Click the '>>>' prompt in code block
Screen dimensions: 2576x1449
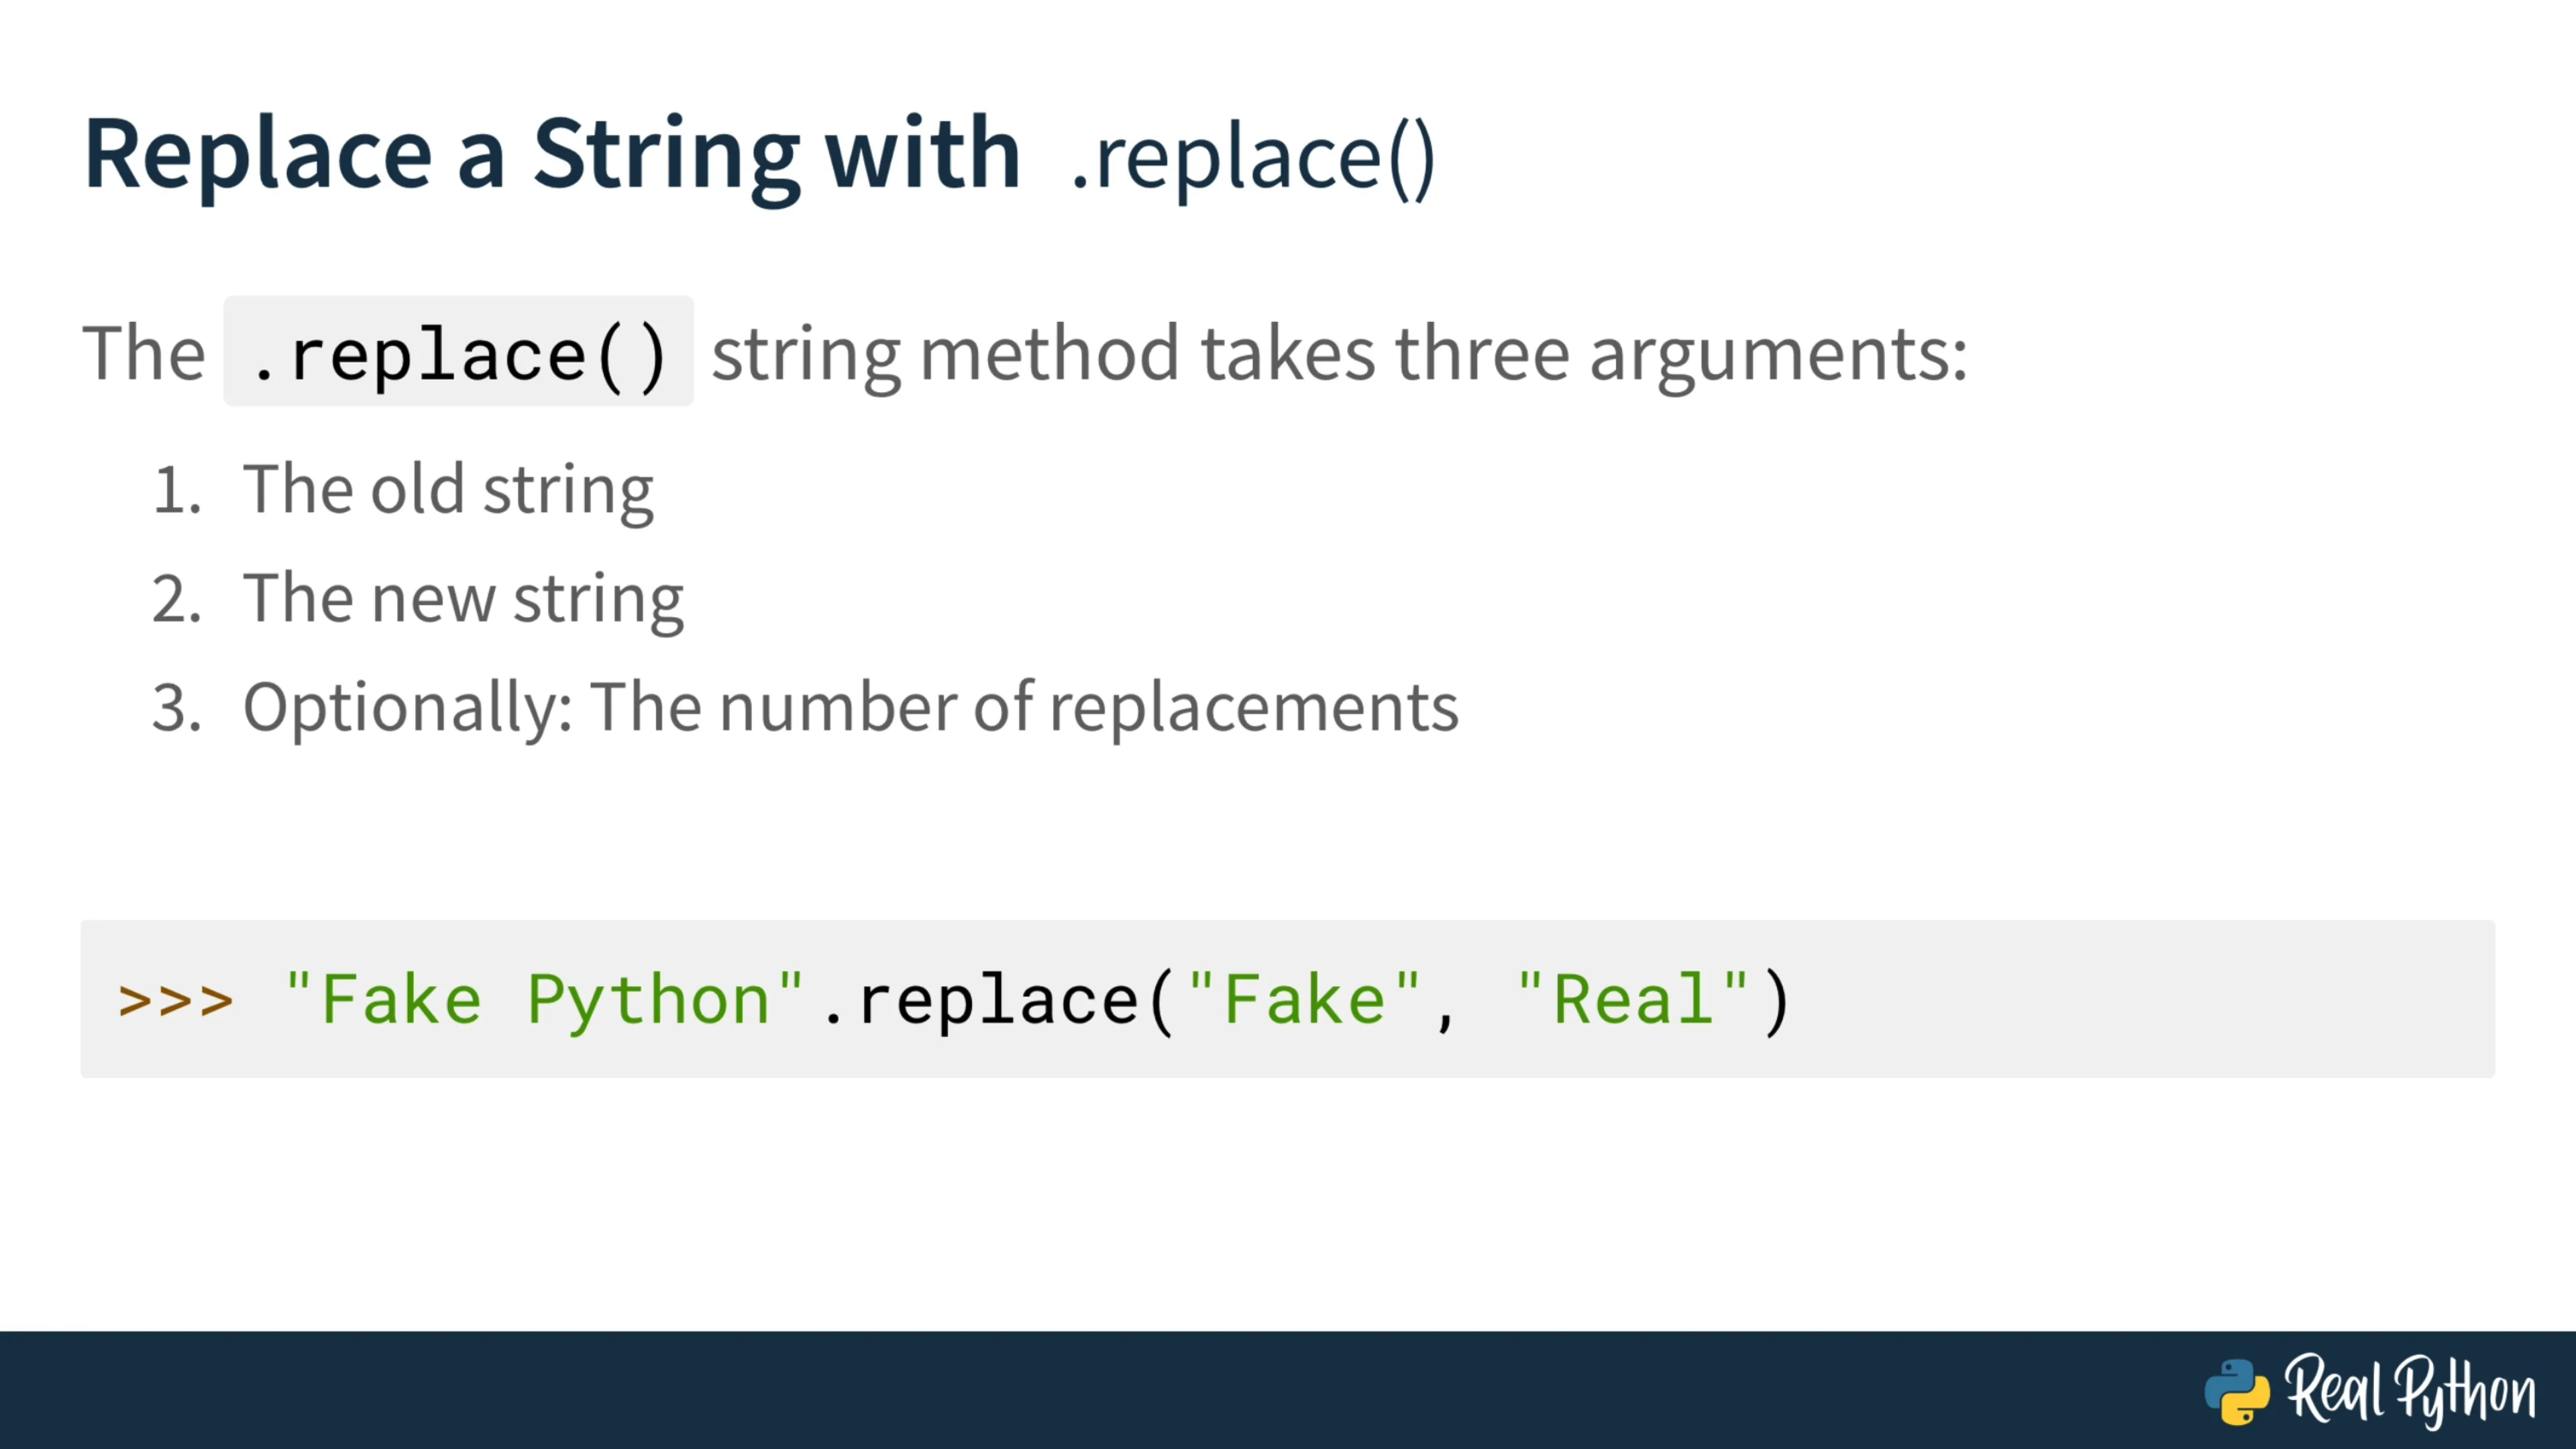coord(175,1000)
